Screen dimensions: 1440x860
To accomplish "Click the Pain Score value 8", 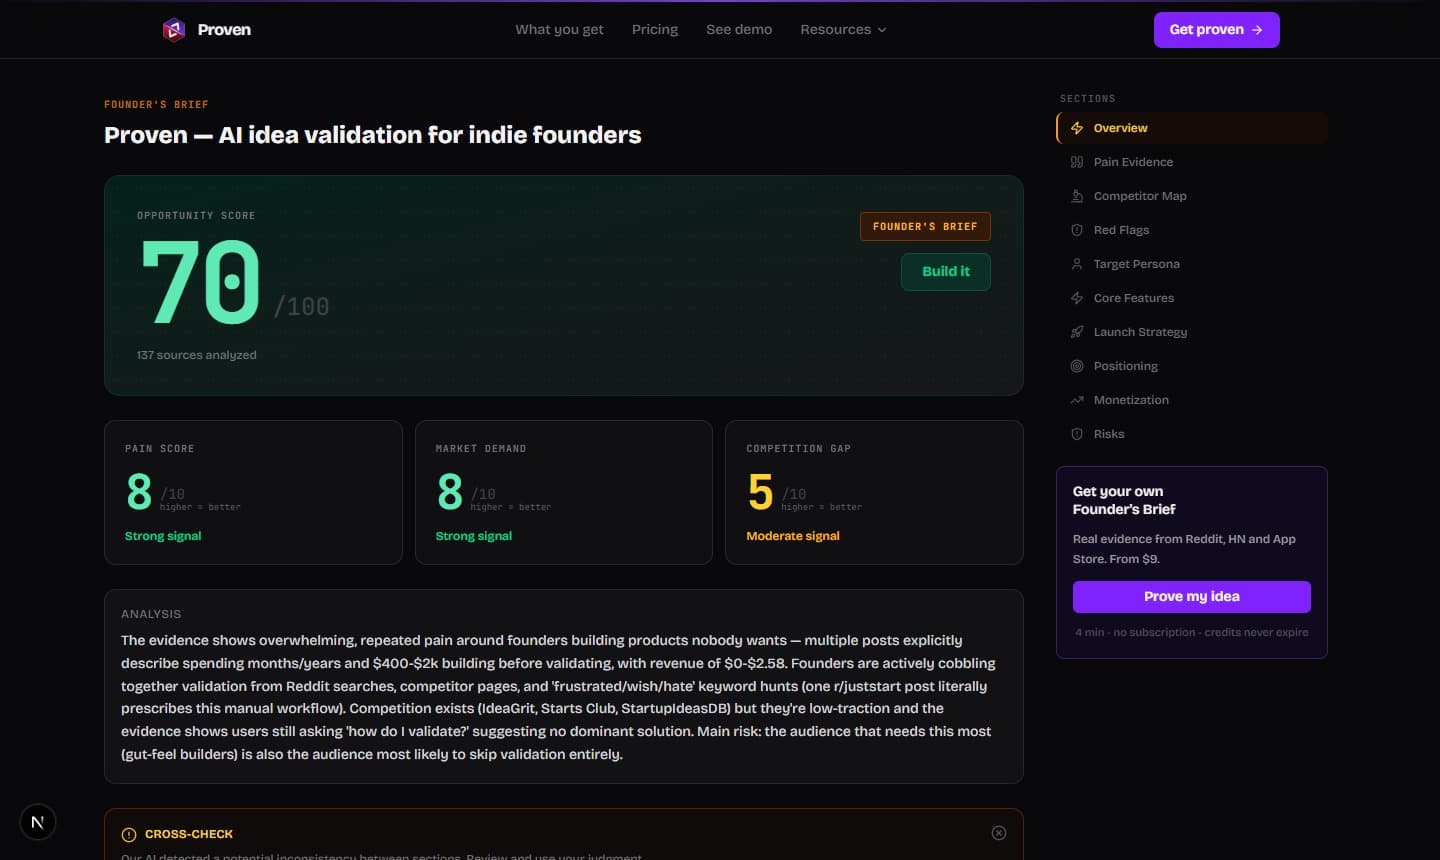I will point(139,492).
